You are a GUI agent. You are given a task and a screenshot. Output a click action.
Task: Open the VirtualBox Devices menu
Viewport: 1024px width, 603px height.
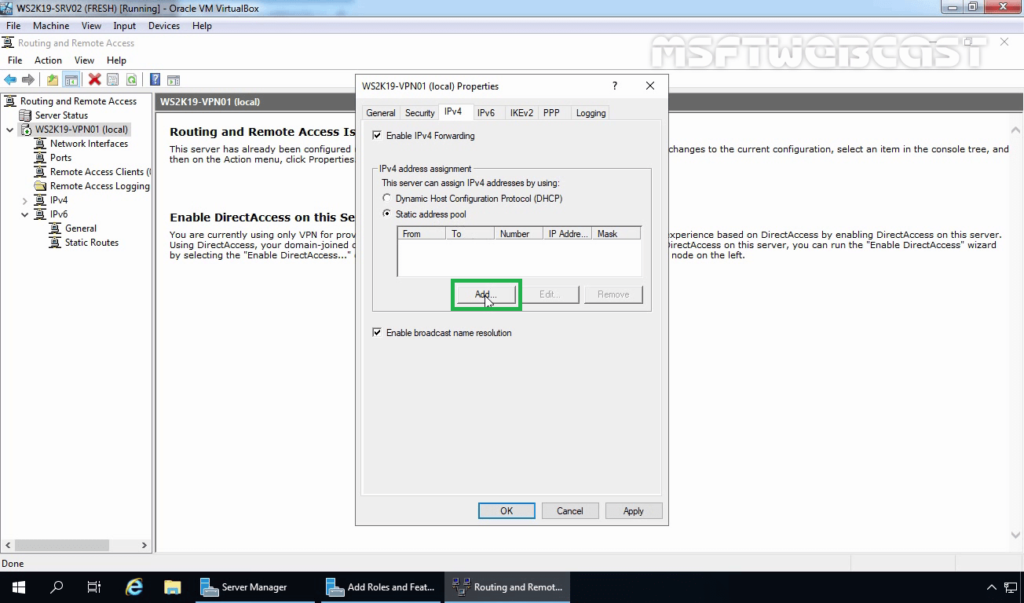coord(163,26)
